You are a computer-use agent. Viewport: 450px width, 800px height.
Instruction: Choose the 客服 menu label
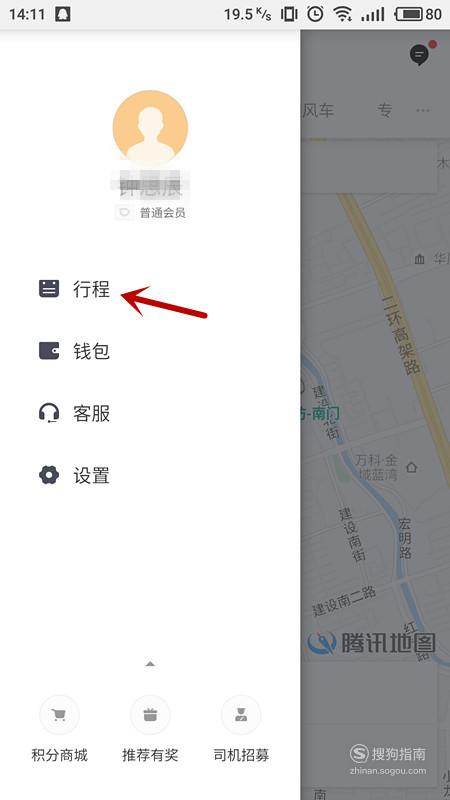pos(91,413)
